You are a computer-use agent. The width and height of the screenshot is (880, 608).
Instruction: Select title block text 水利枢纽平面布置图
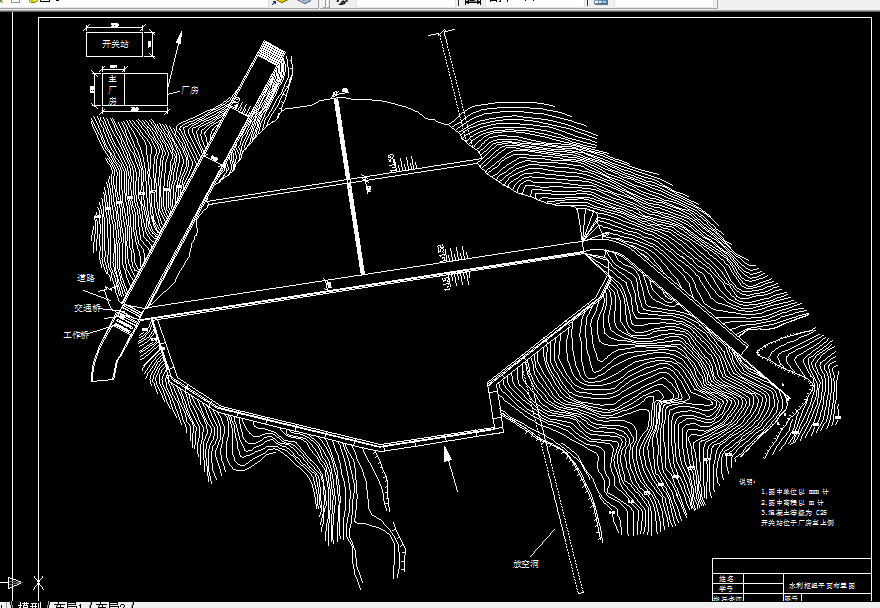[x=822, y=586]
